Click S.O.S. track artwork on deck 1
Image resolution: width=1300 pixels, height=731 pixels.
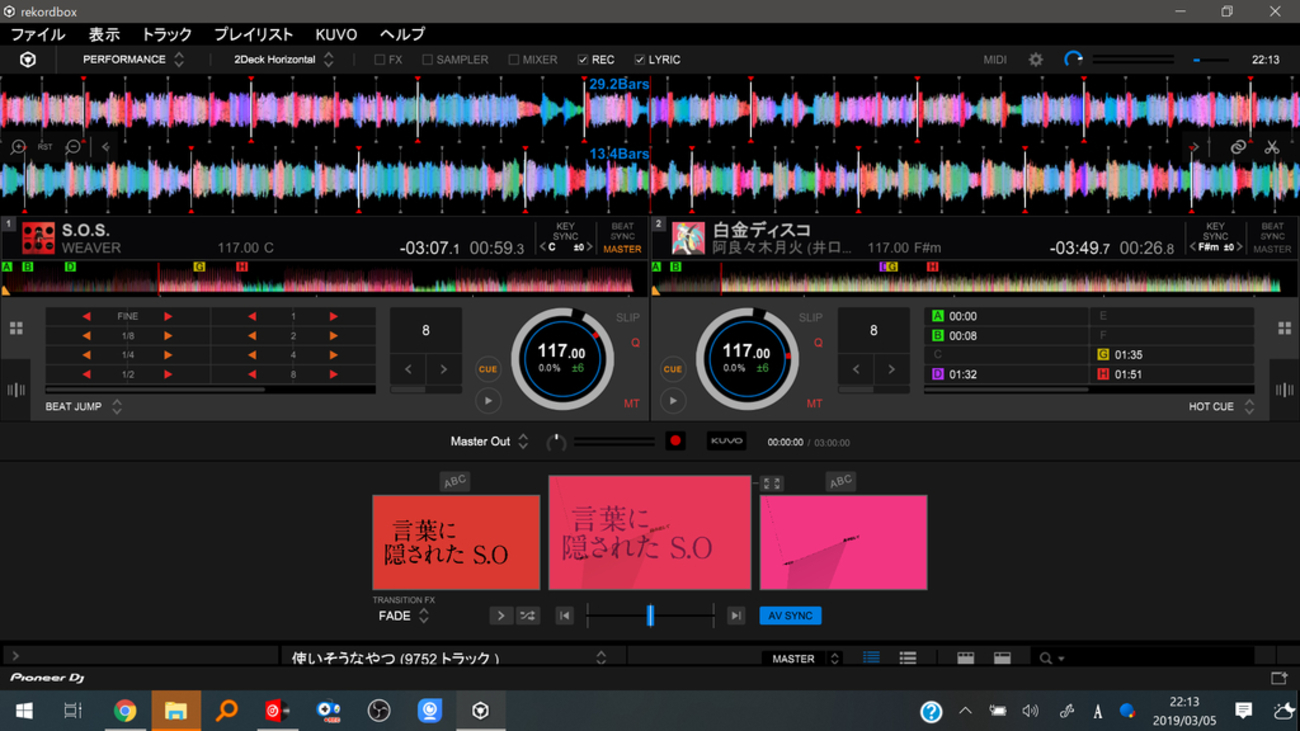[x=38, y=238]
